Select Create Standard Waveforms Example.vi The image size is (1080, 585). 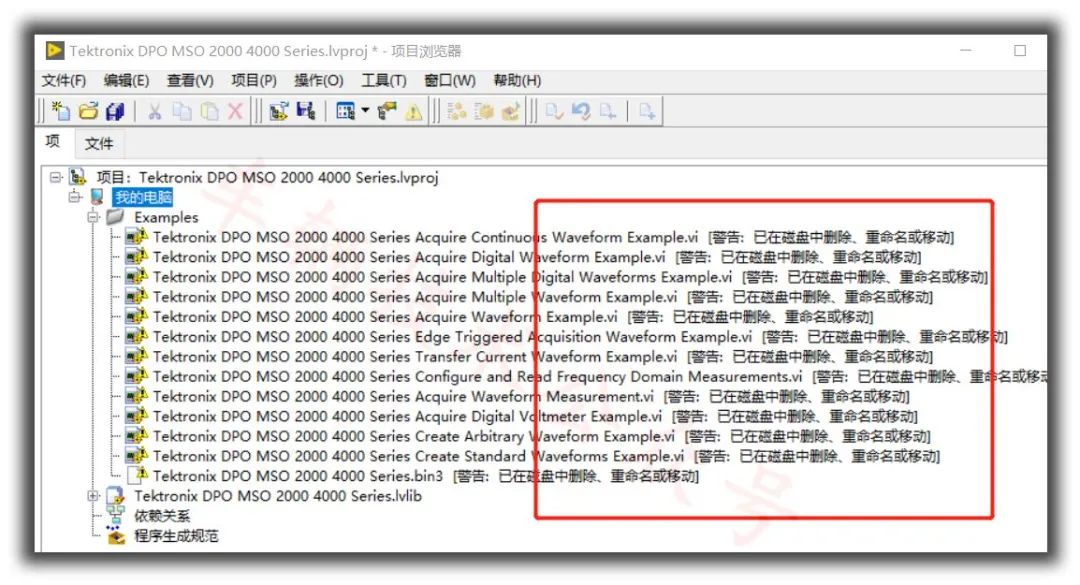pos(546,456)
